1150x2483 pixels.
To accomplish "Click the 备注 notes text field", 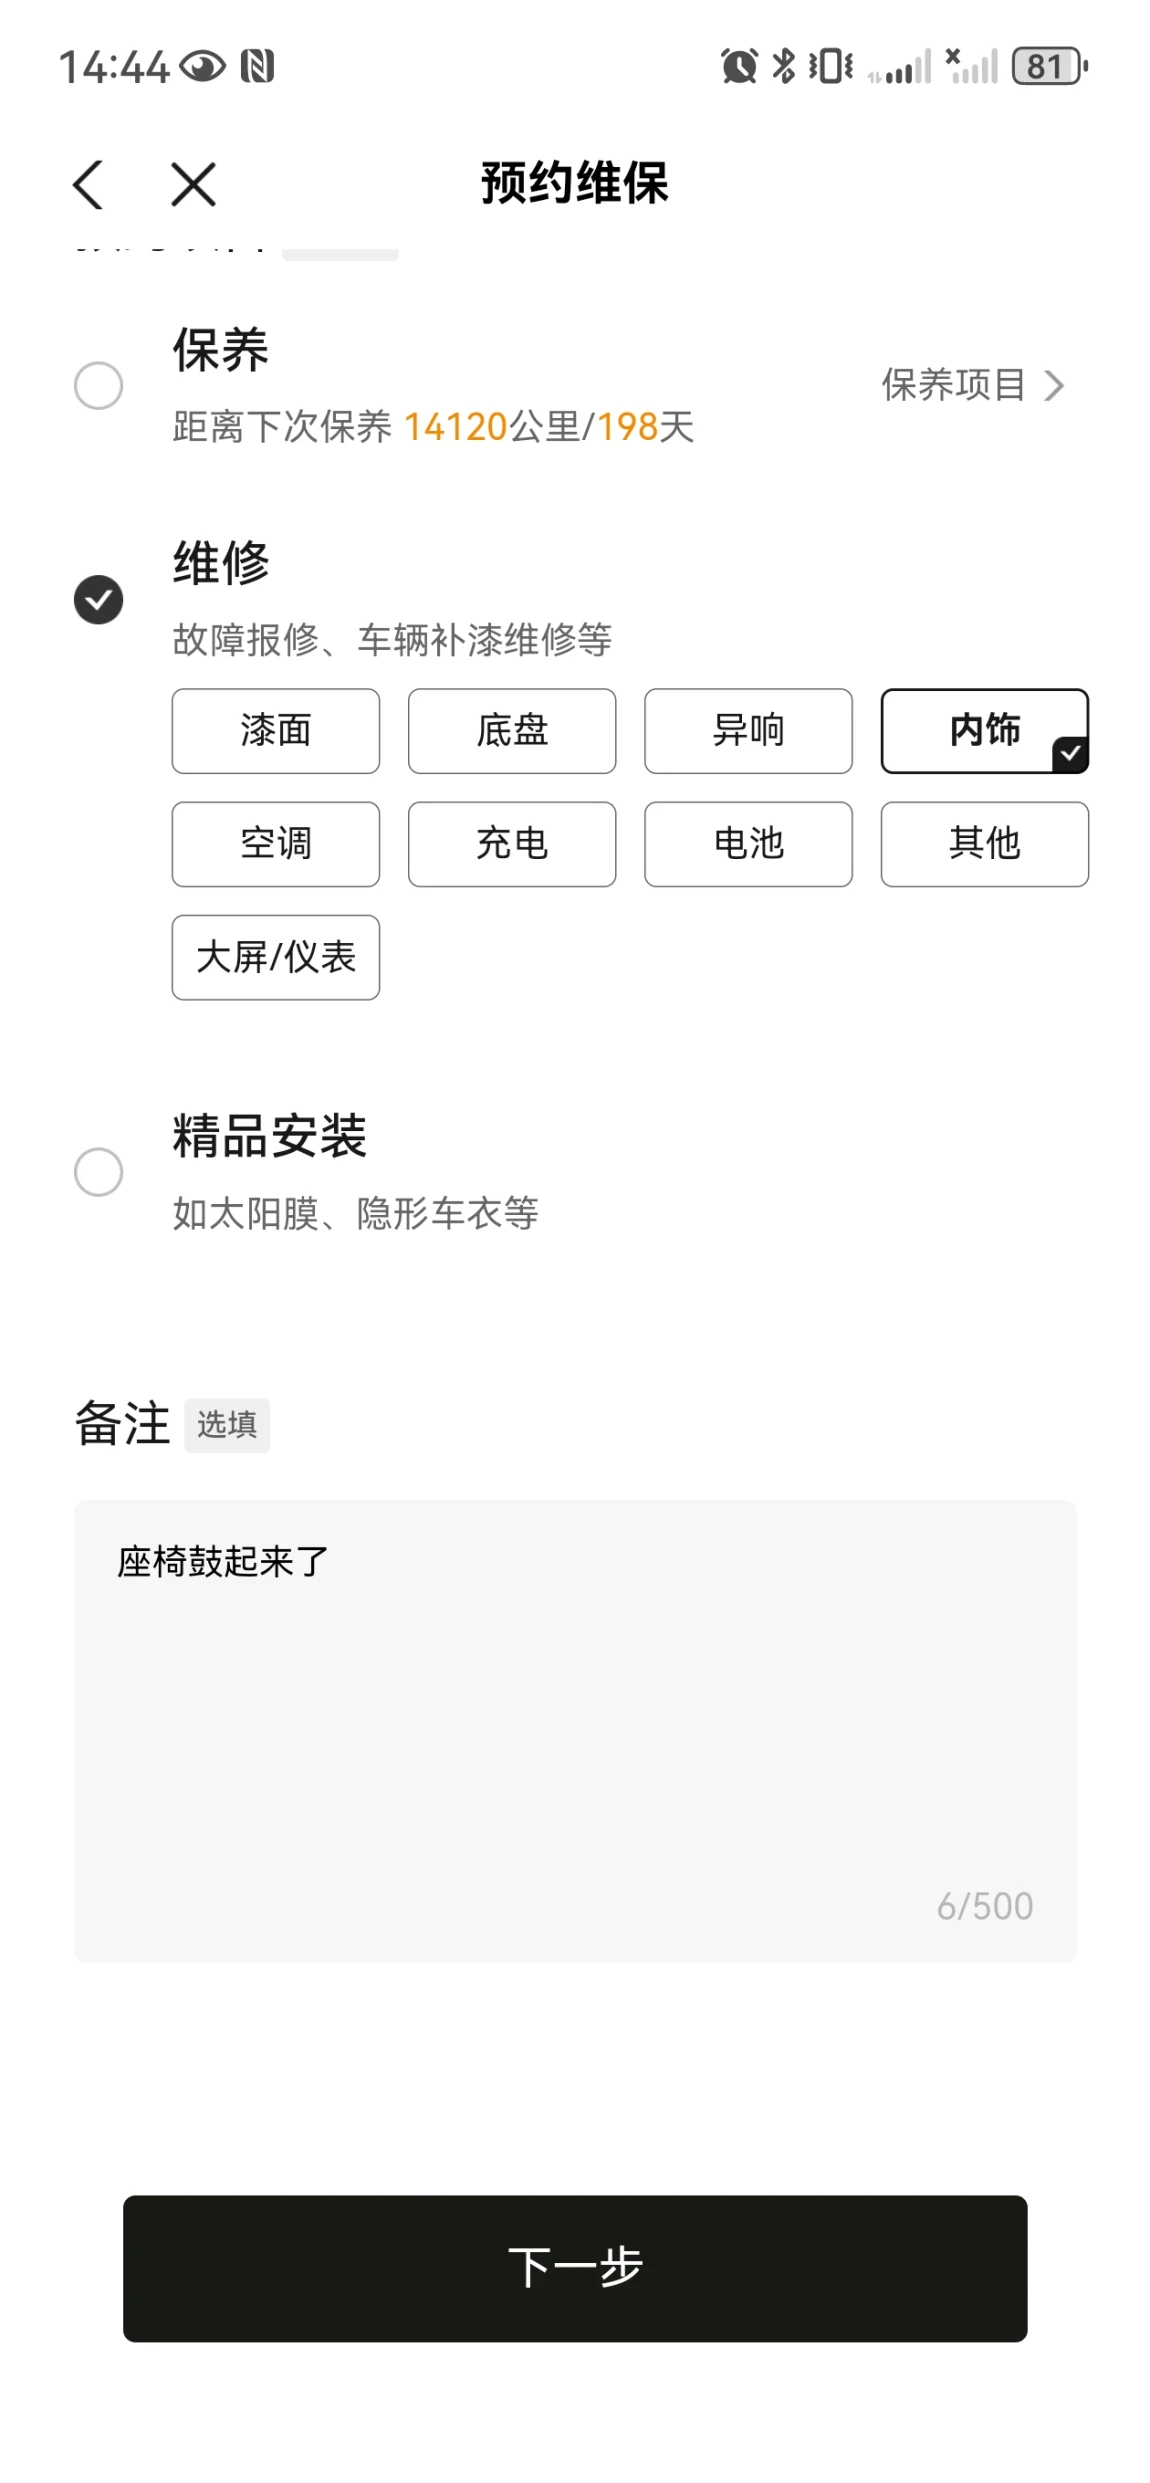I will [x=575, y=1730].
